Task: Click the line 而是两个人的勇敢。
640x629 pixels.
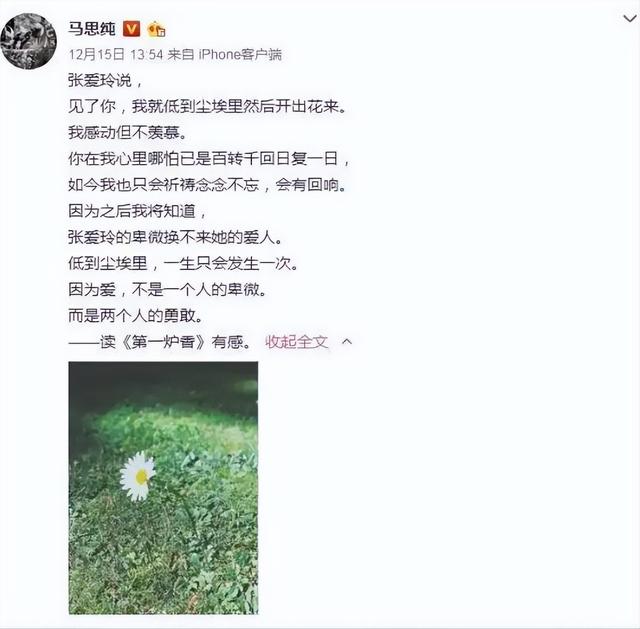Action: point(136,316)
